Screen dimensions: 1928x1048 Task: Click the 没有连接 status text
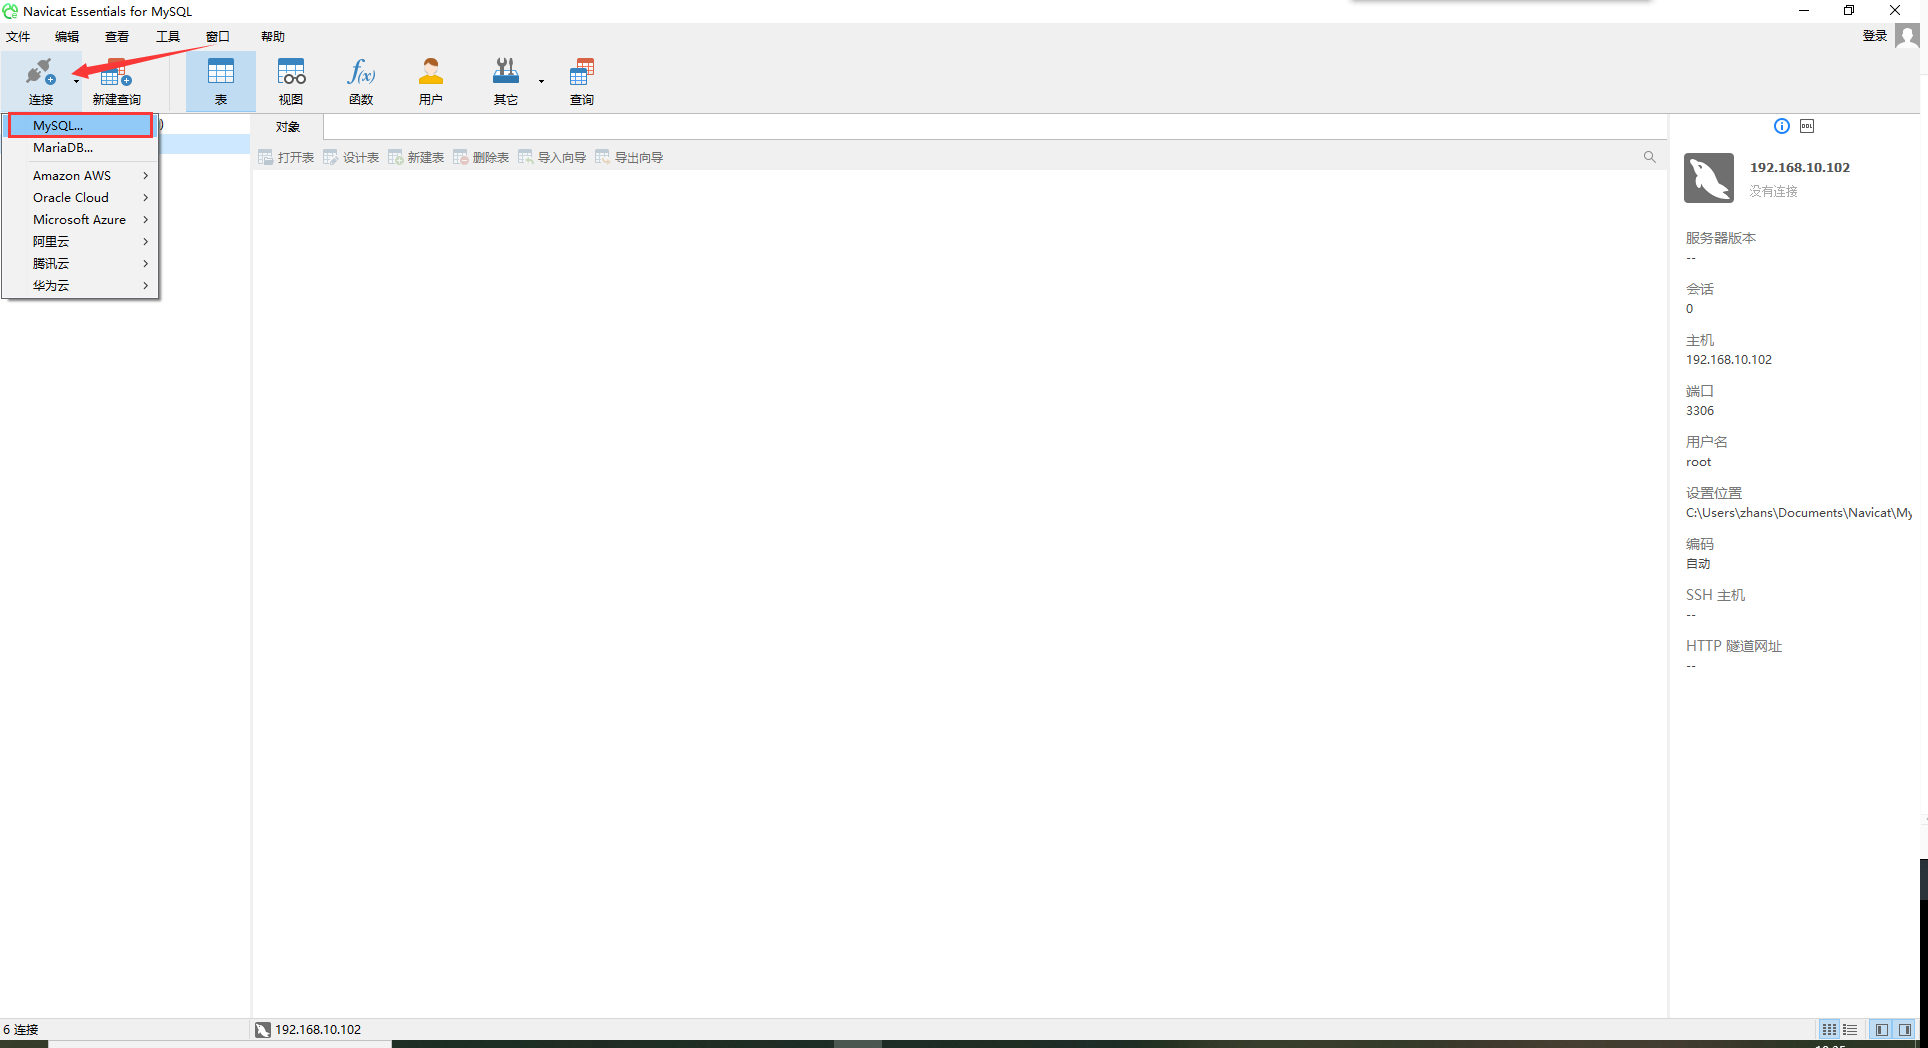pyautogui.click(x=1773, y=191)
